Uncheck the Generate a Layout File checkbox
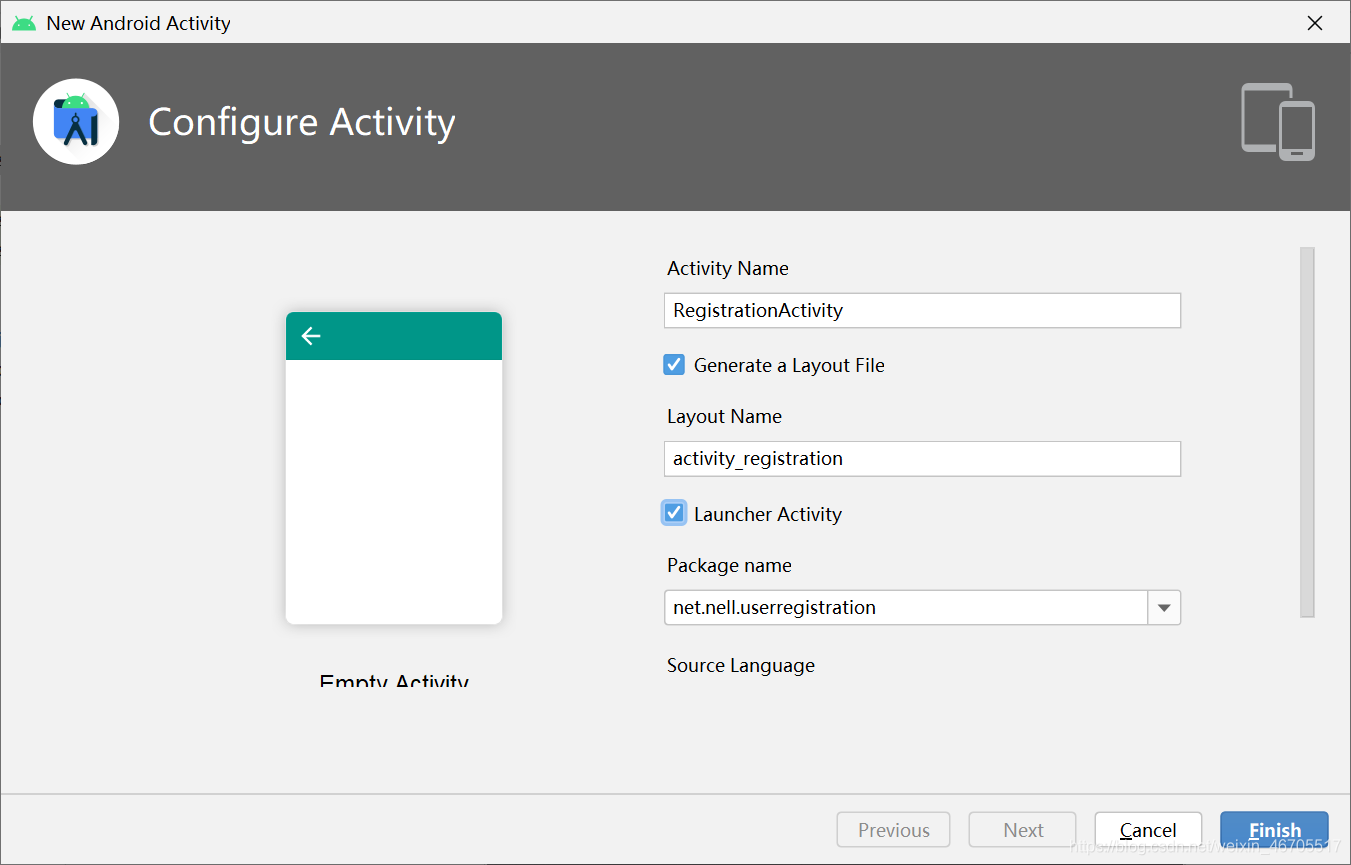This screenshot has height=865, width=1351. pos(674,365)
